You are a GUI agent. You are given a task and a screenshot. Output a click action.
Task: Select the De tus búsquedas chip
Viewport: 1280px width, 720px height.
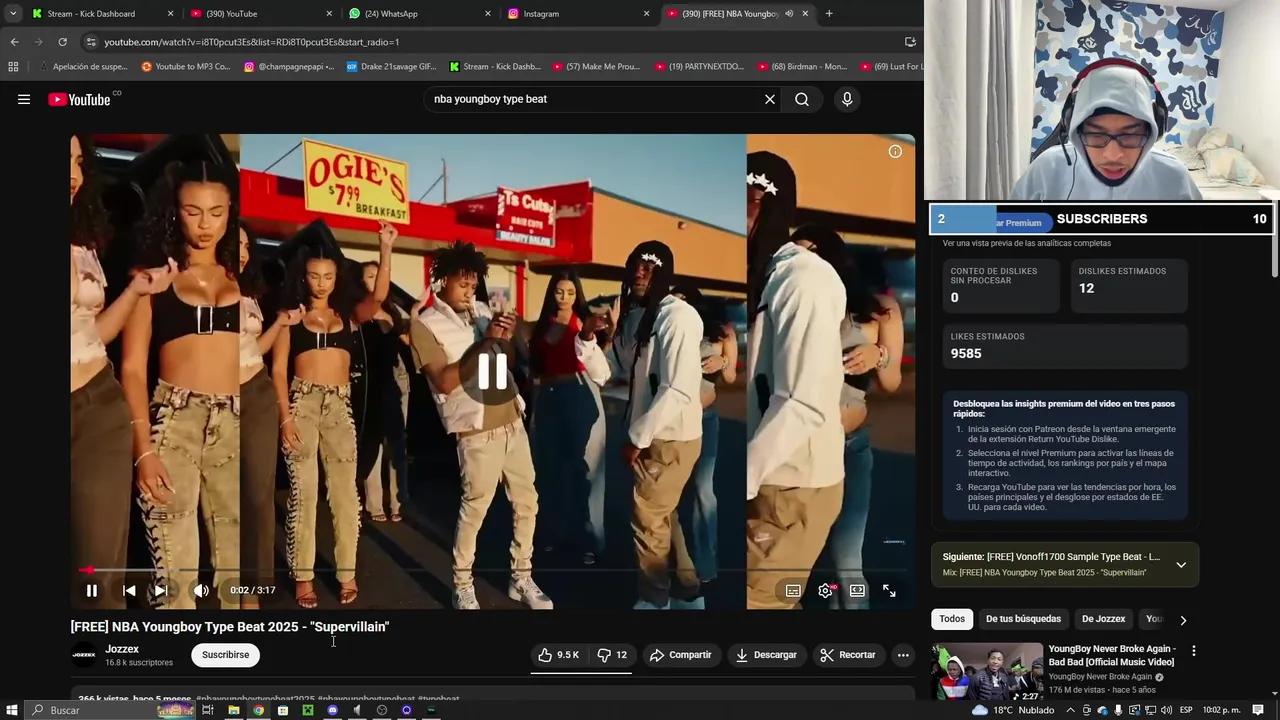[x=1023, y=619]
